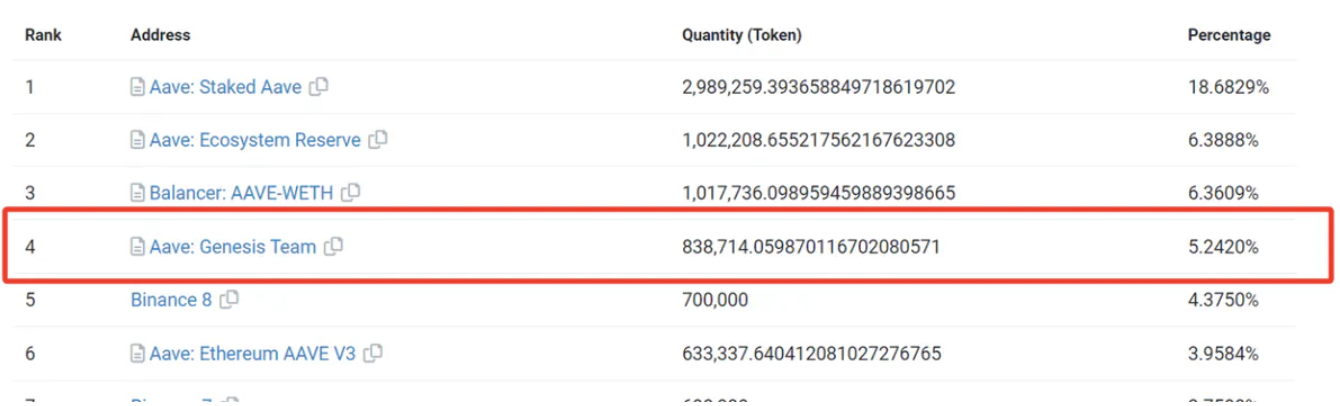Select the 6.3888% percentage cell

pos(1224,140)
